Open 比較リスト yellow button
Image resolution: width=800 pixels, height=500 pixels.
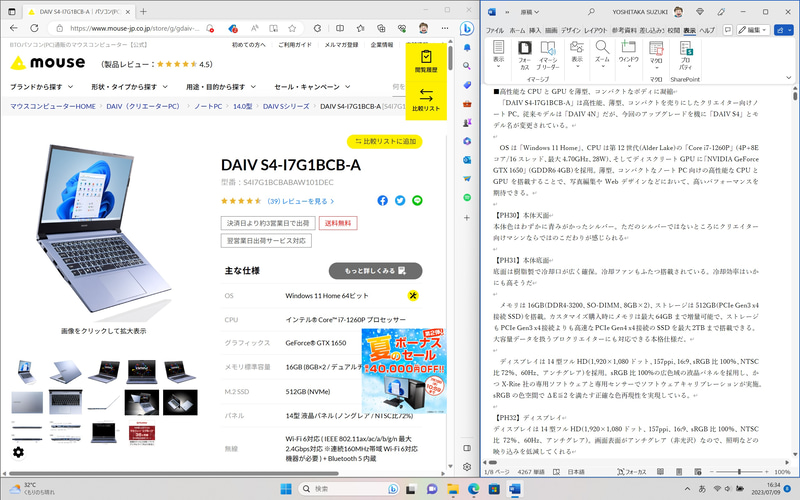tap(426, 100)
